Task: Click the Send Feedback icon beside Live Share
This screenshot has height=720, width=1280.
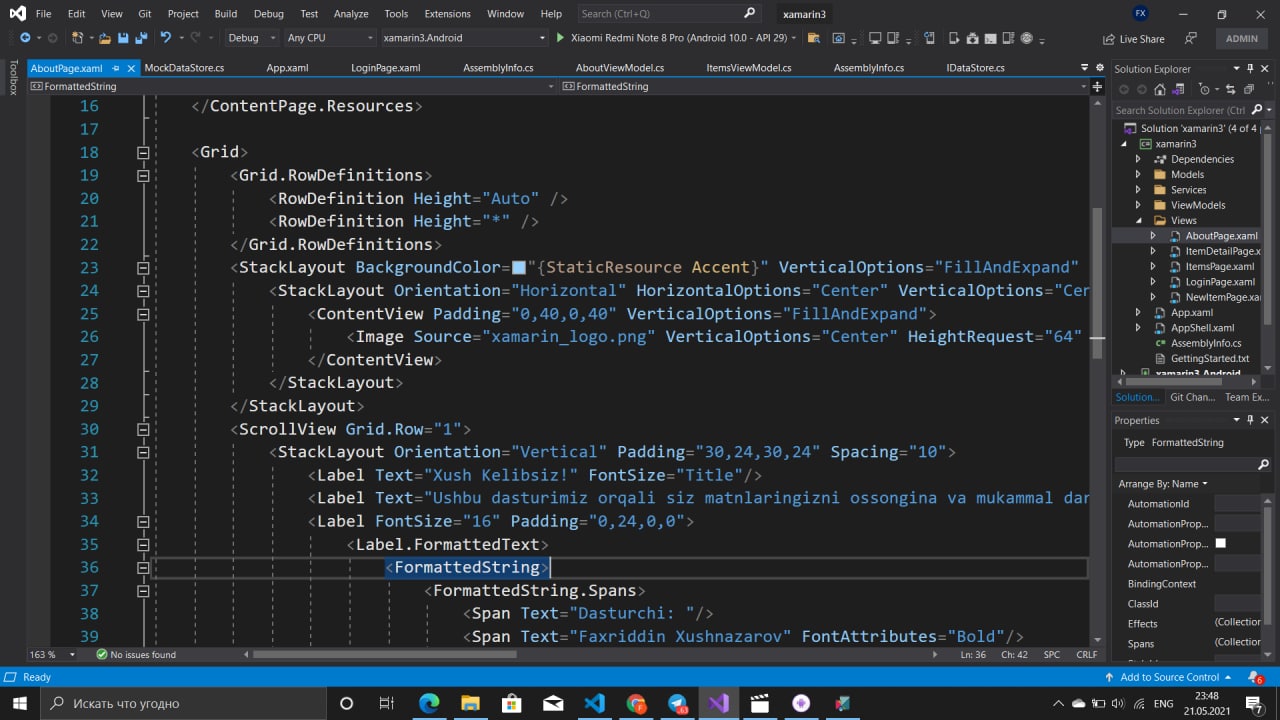Action: coord(1190,38)
